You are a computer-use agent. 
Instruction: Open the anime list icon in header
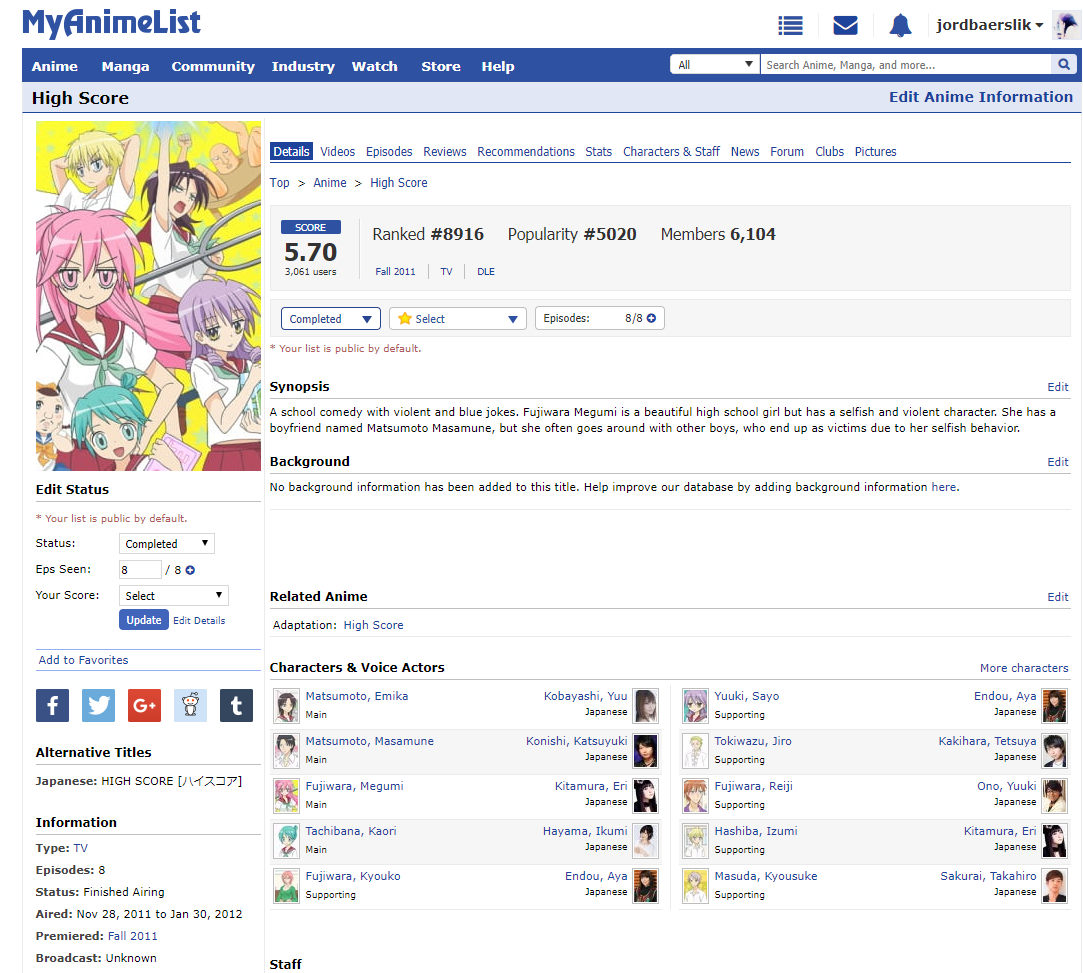(790, 26)
